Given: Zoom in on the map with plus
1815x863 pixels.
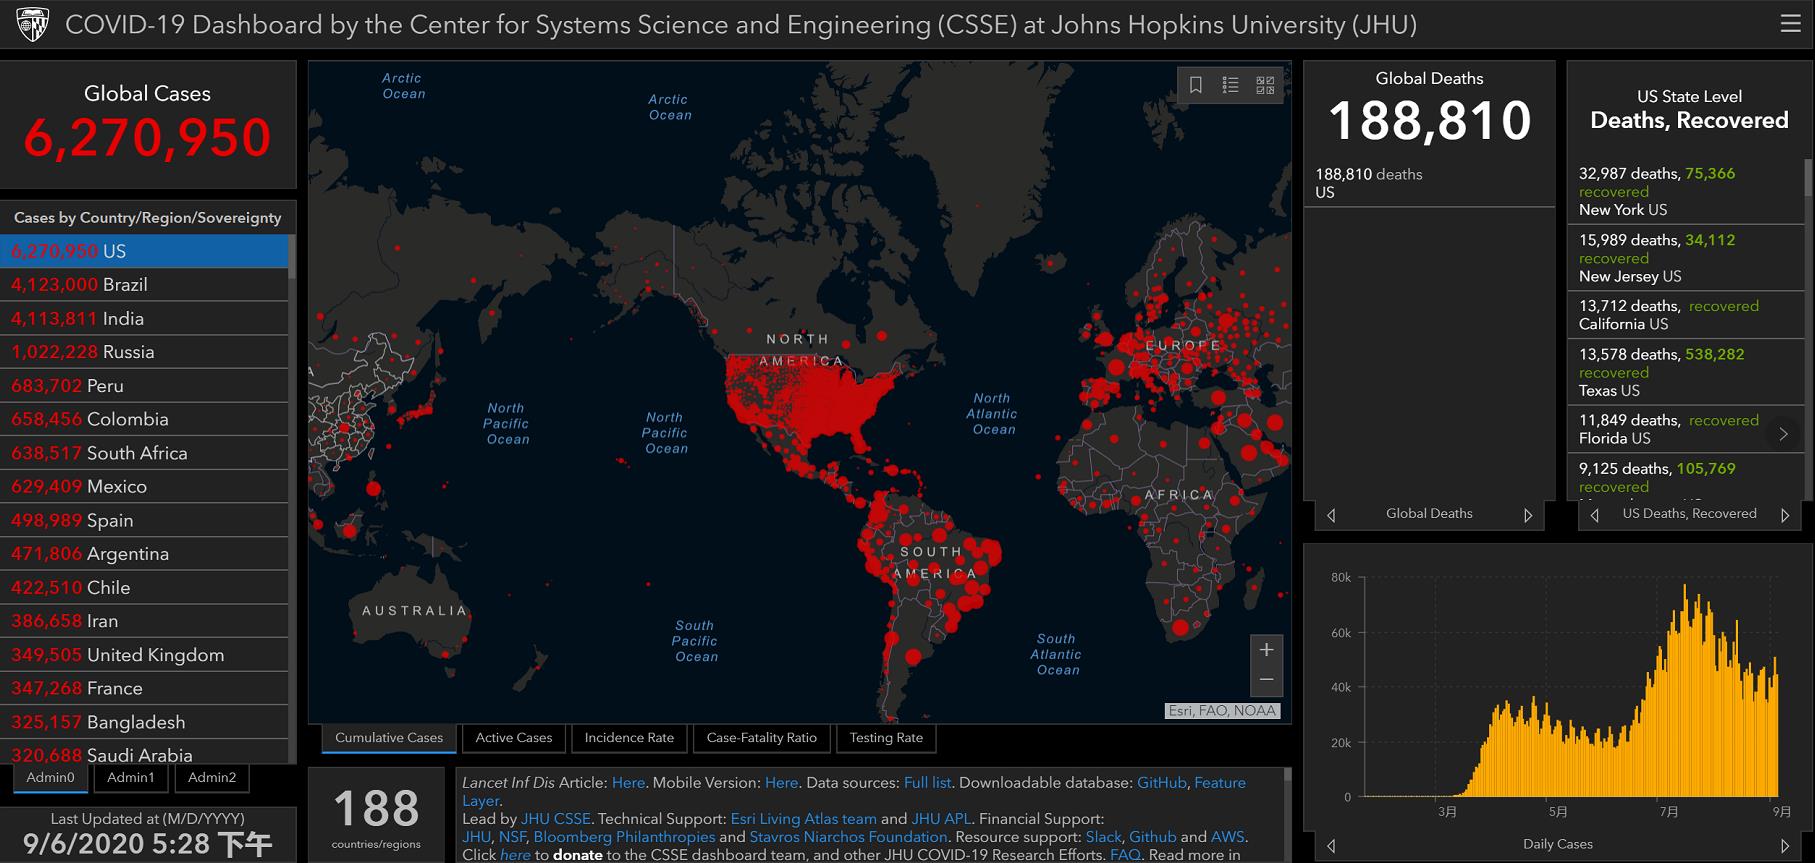Looking at the screenshot, I should click(1266, 650).
